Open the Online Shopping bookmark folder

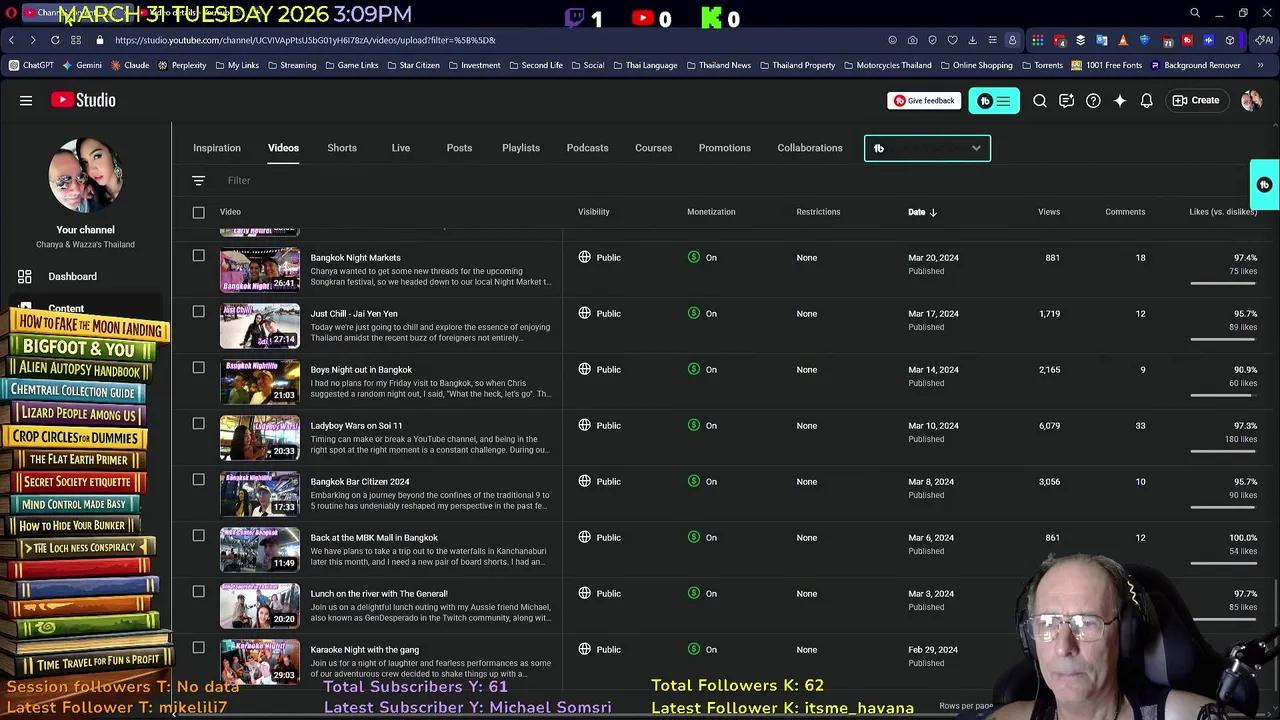click(x=976, y=65)
